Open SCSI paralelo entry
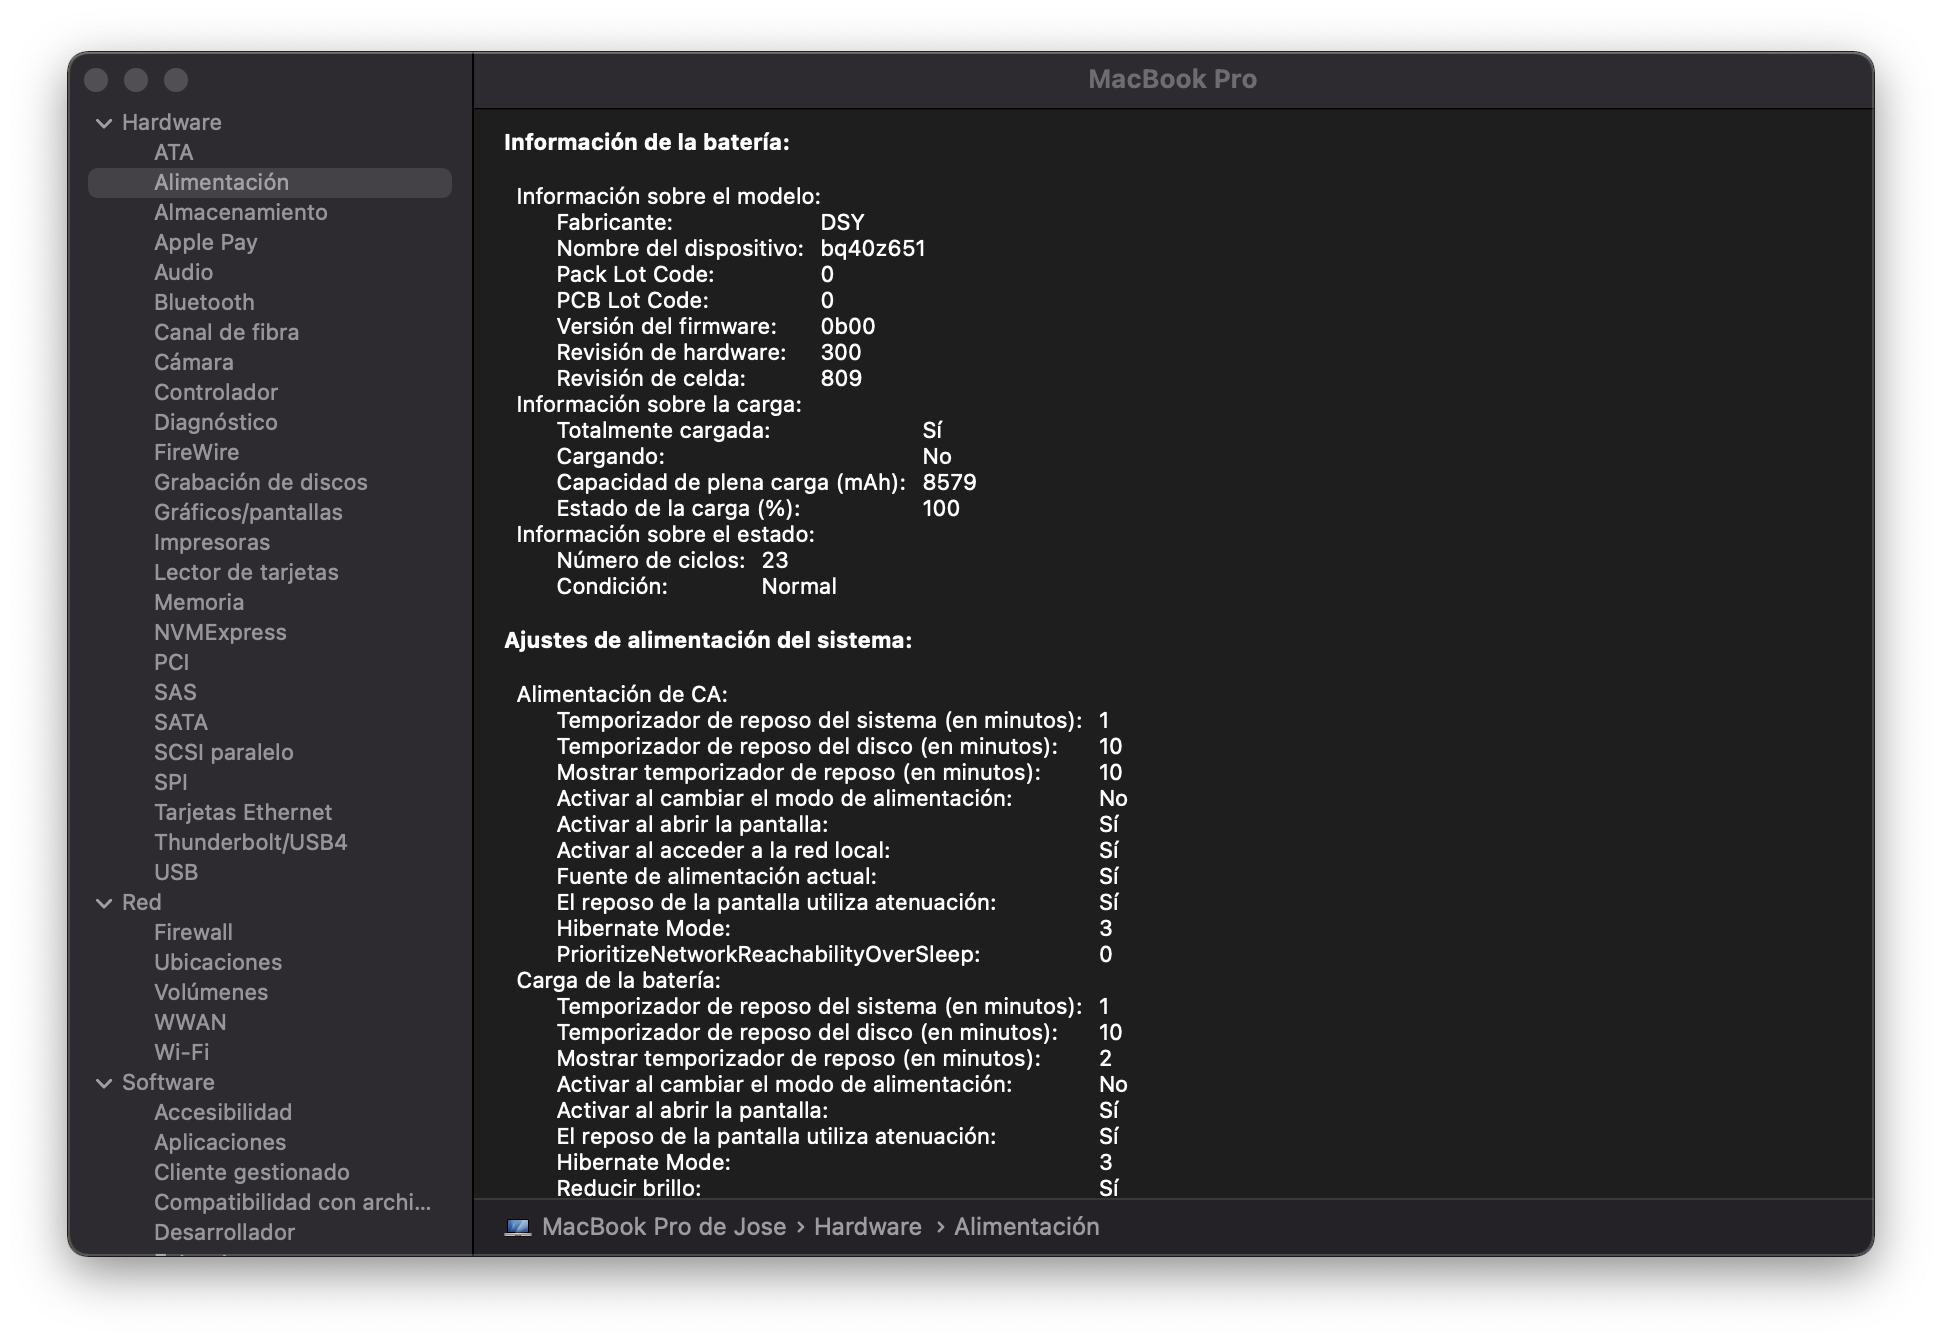Viewport: 1942px width, 1340px height. 223,752
